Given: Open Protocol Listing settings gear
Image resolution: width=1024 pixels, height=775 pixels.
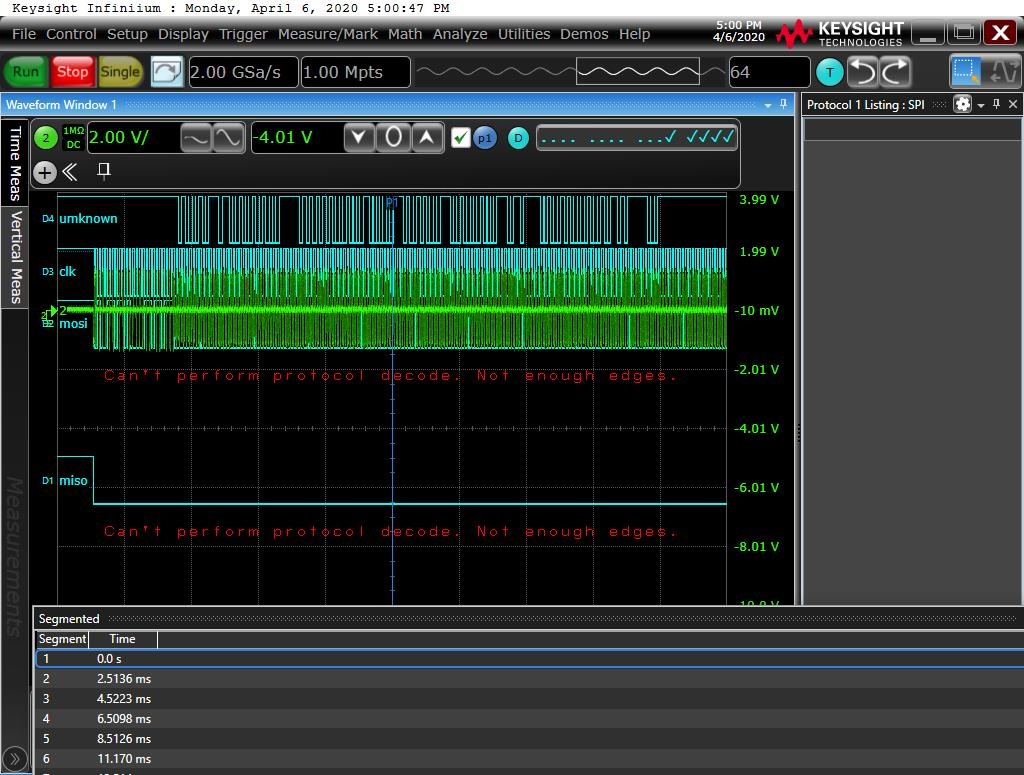Looking at the screenshot, I should 962,104.
